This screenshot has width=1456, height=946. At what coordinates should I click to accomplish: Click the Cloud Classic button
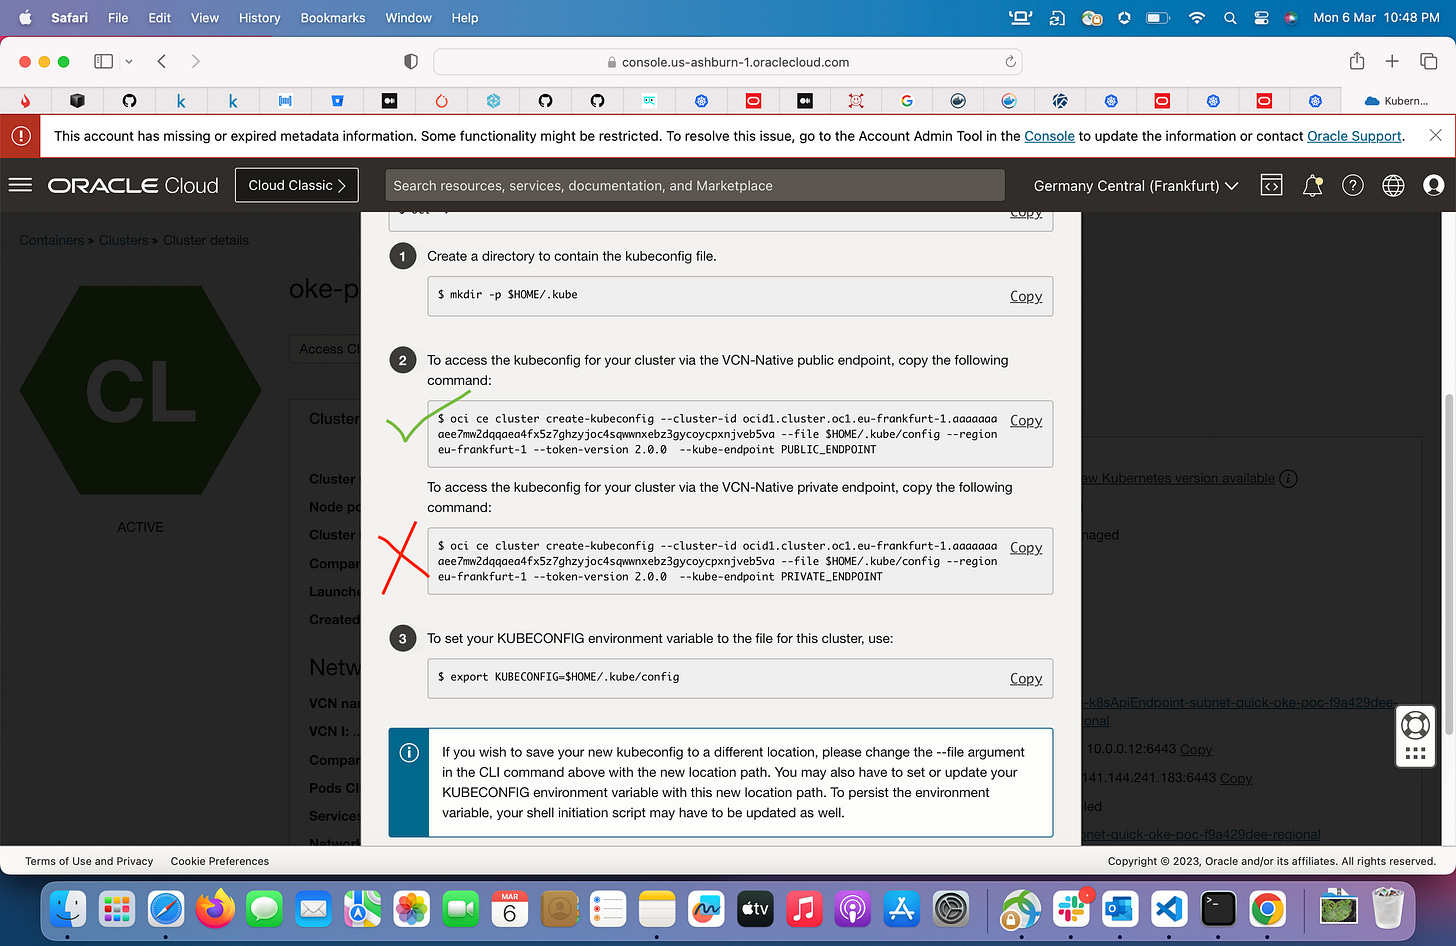tap(297, 185)
